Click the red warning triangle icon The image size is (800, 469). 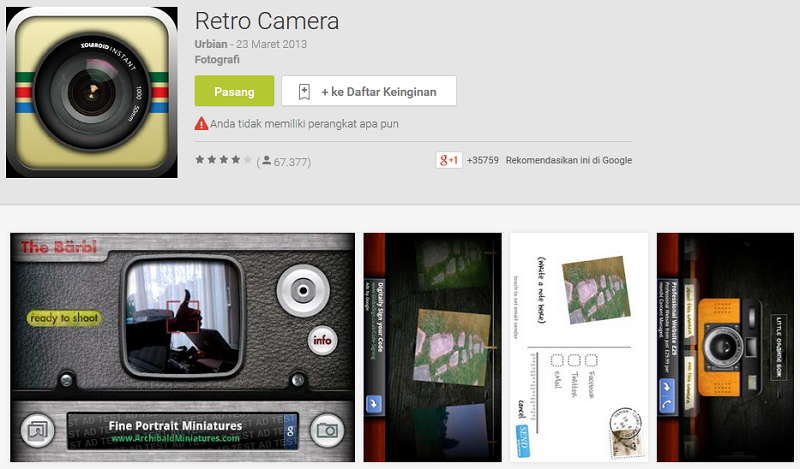pyautogui.click(x=202, y=124)
